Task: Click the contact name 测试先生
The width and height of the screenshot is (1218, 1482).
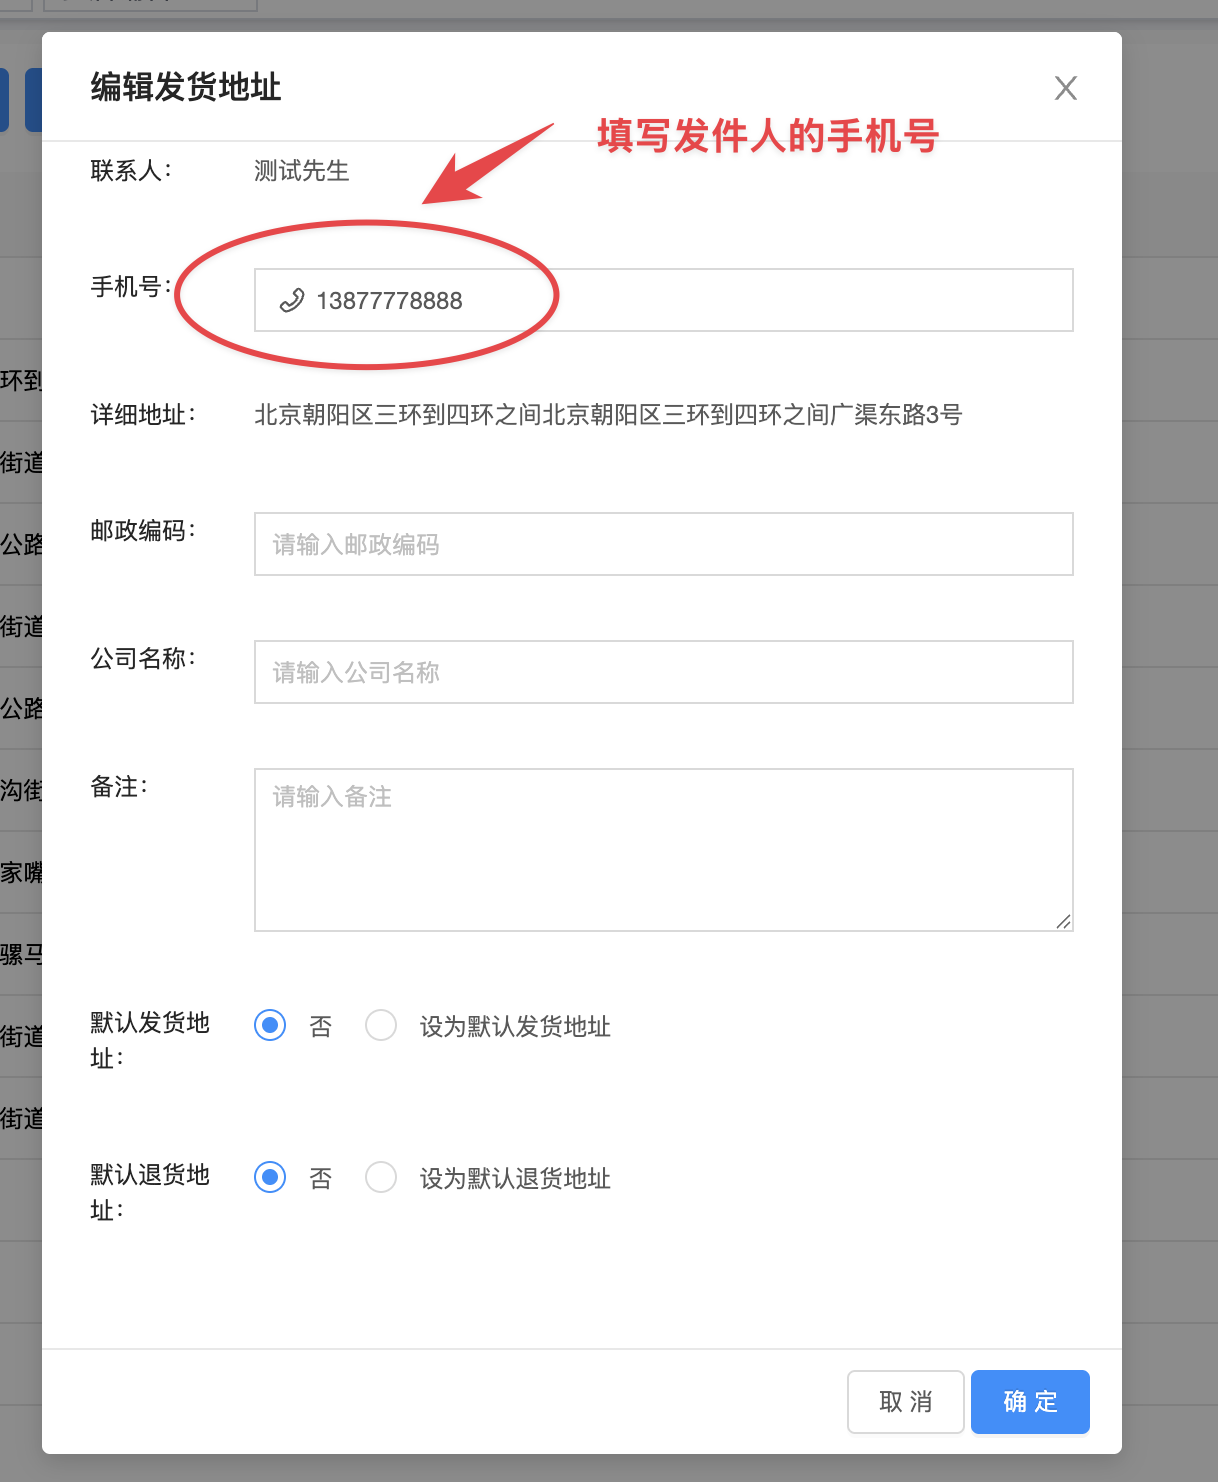Action: [301, 171]
